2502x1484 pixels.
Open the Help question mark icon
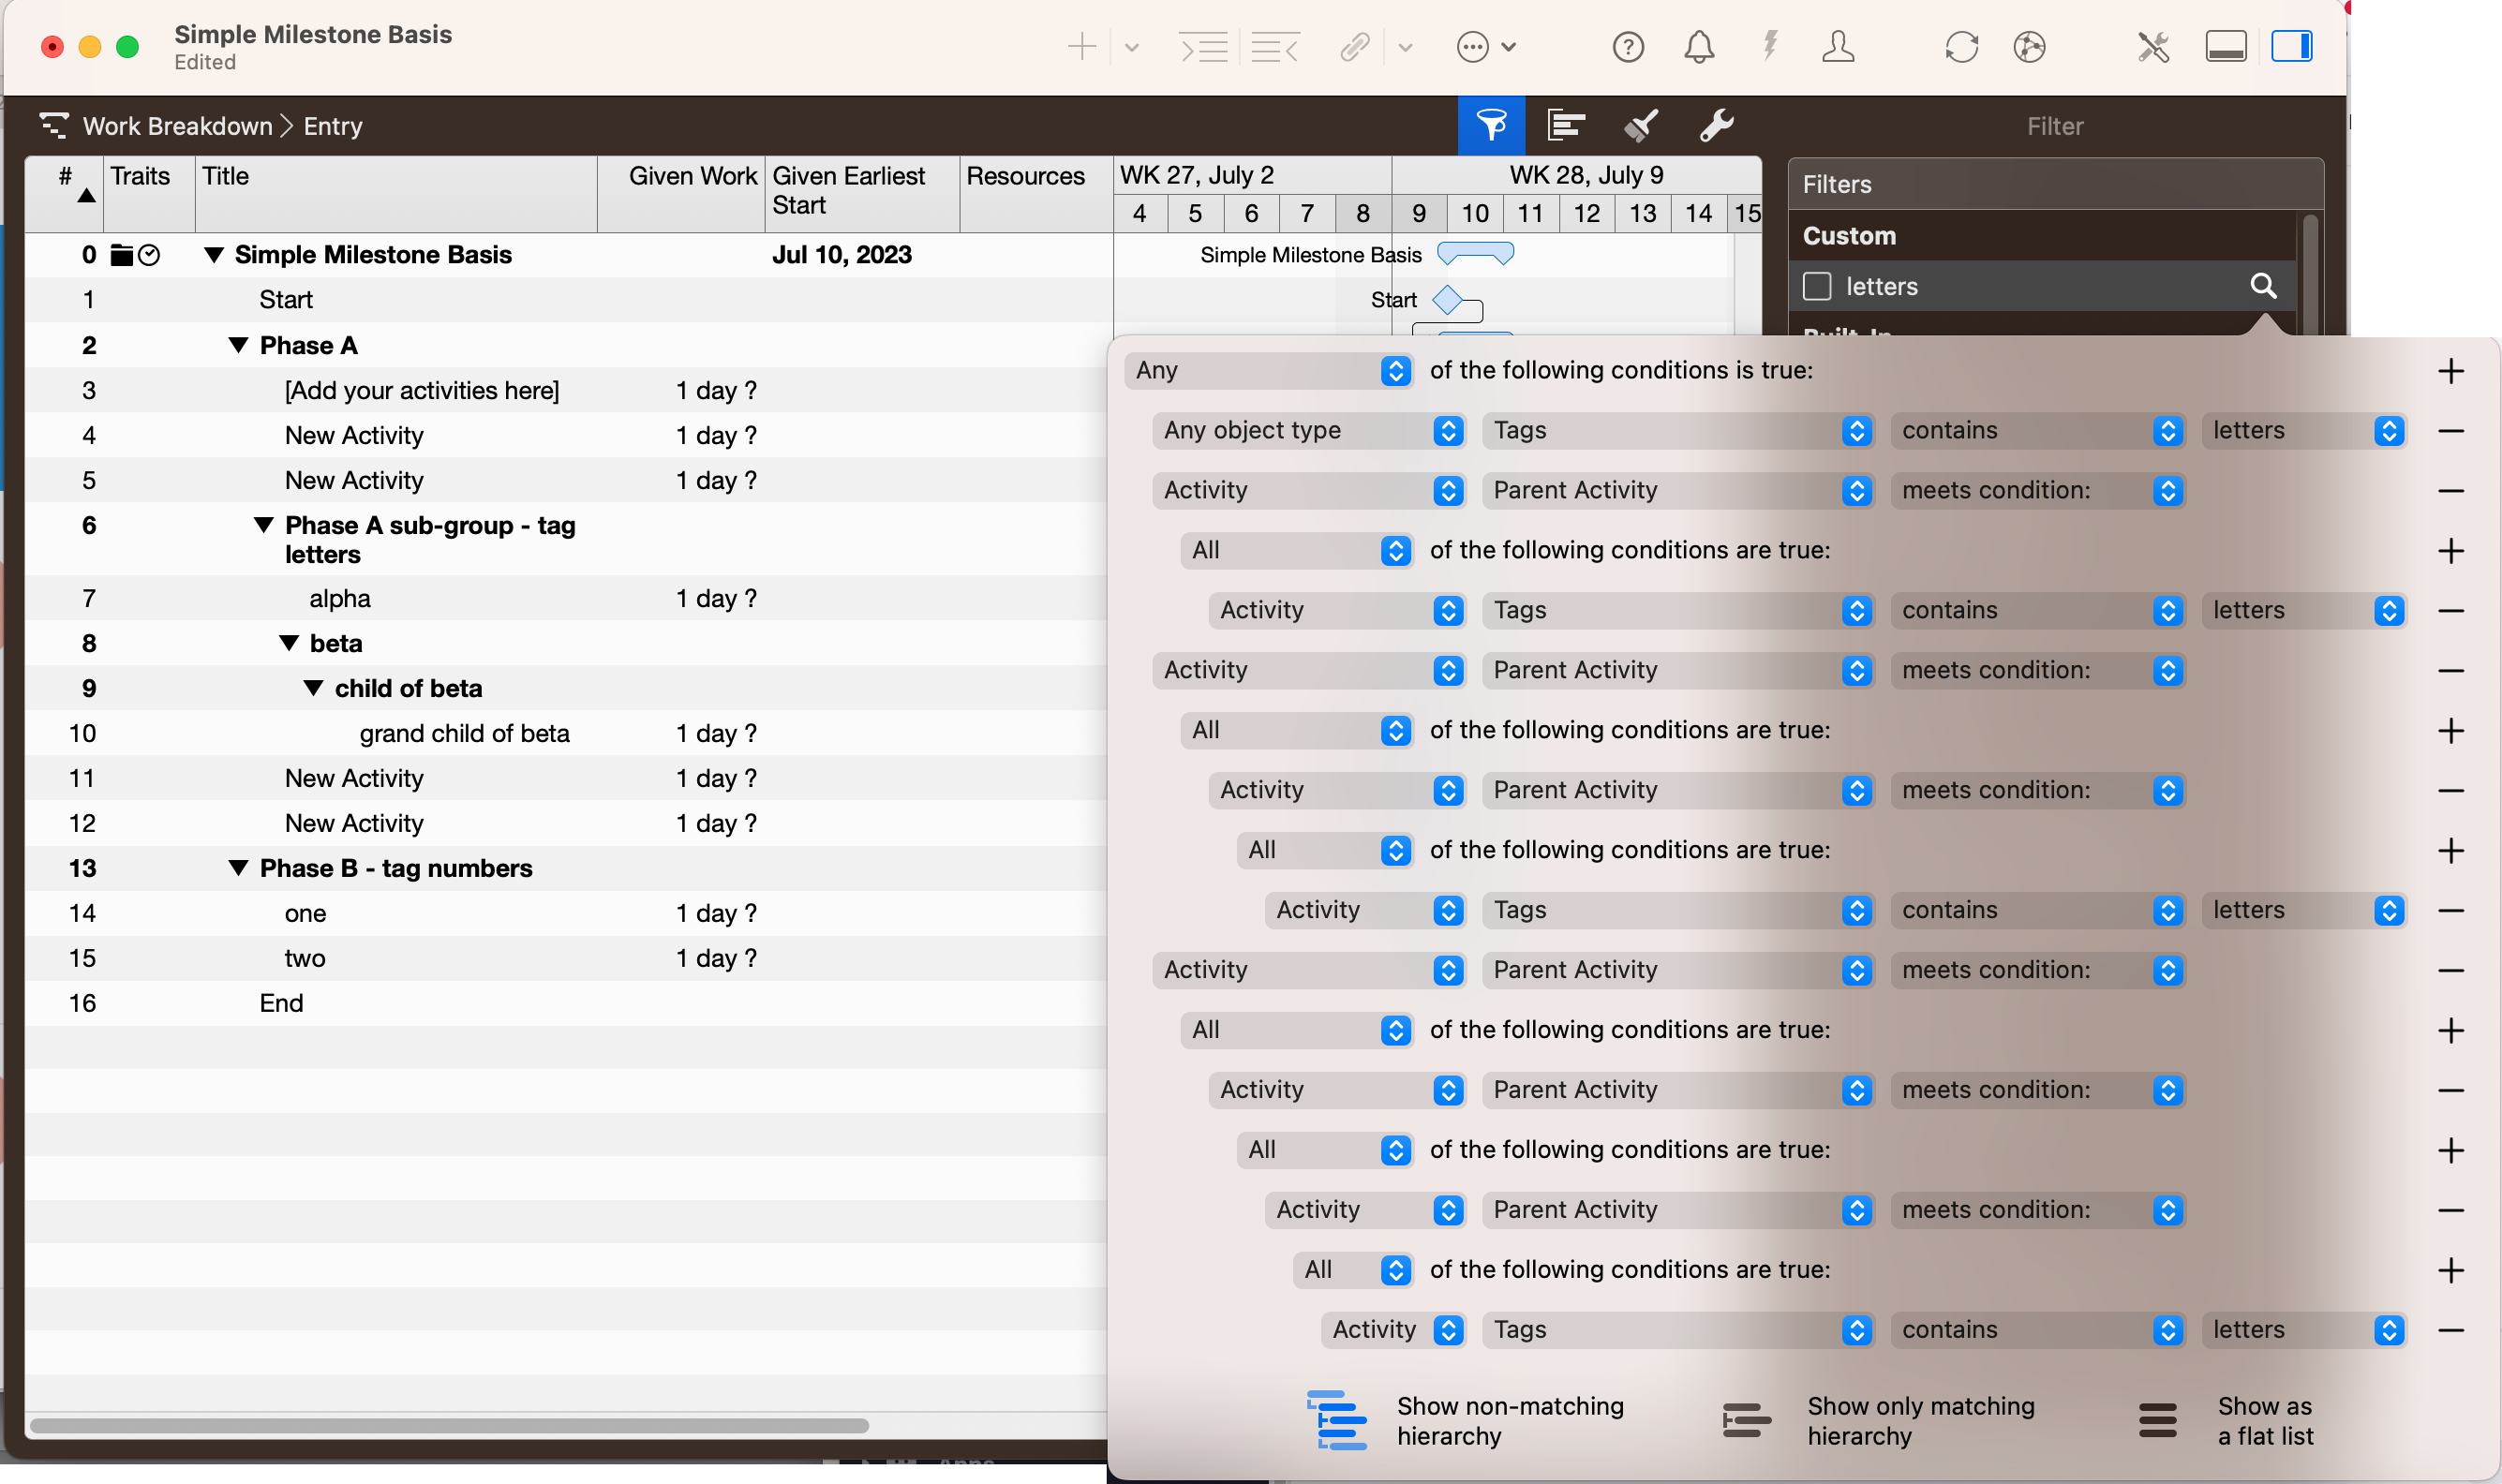click(1628, 47)
